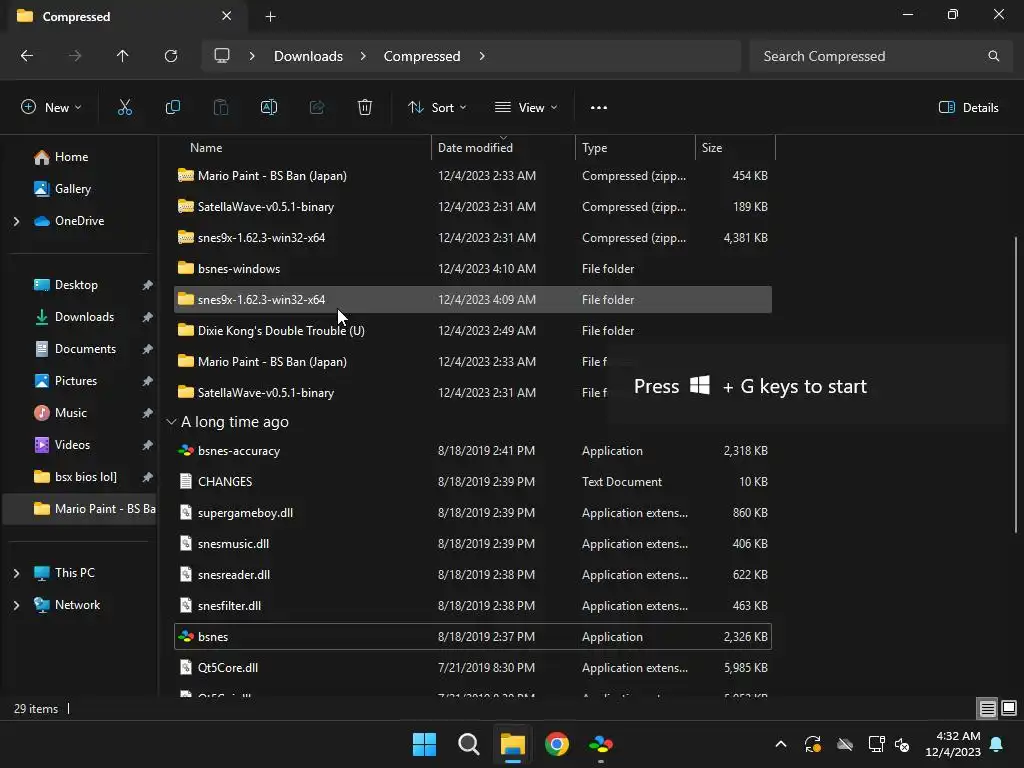The height and width of the screenshot is (768, 1024).
Task: Open Desktop in the sidebar
Action: tap(79, 285)
